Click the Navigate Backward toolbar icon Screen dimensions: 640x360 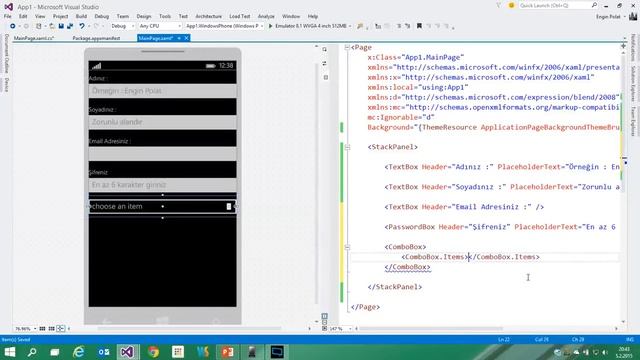pyautogui.click(x=13, y=26)
